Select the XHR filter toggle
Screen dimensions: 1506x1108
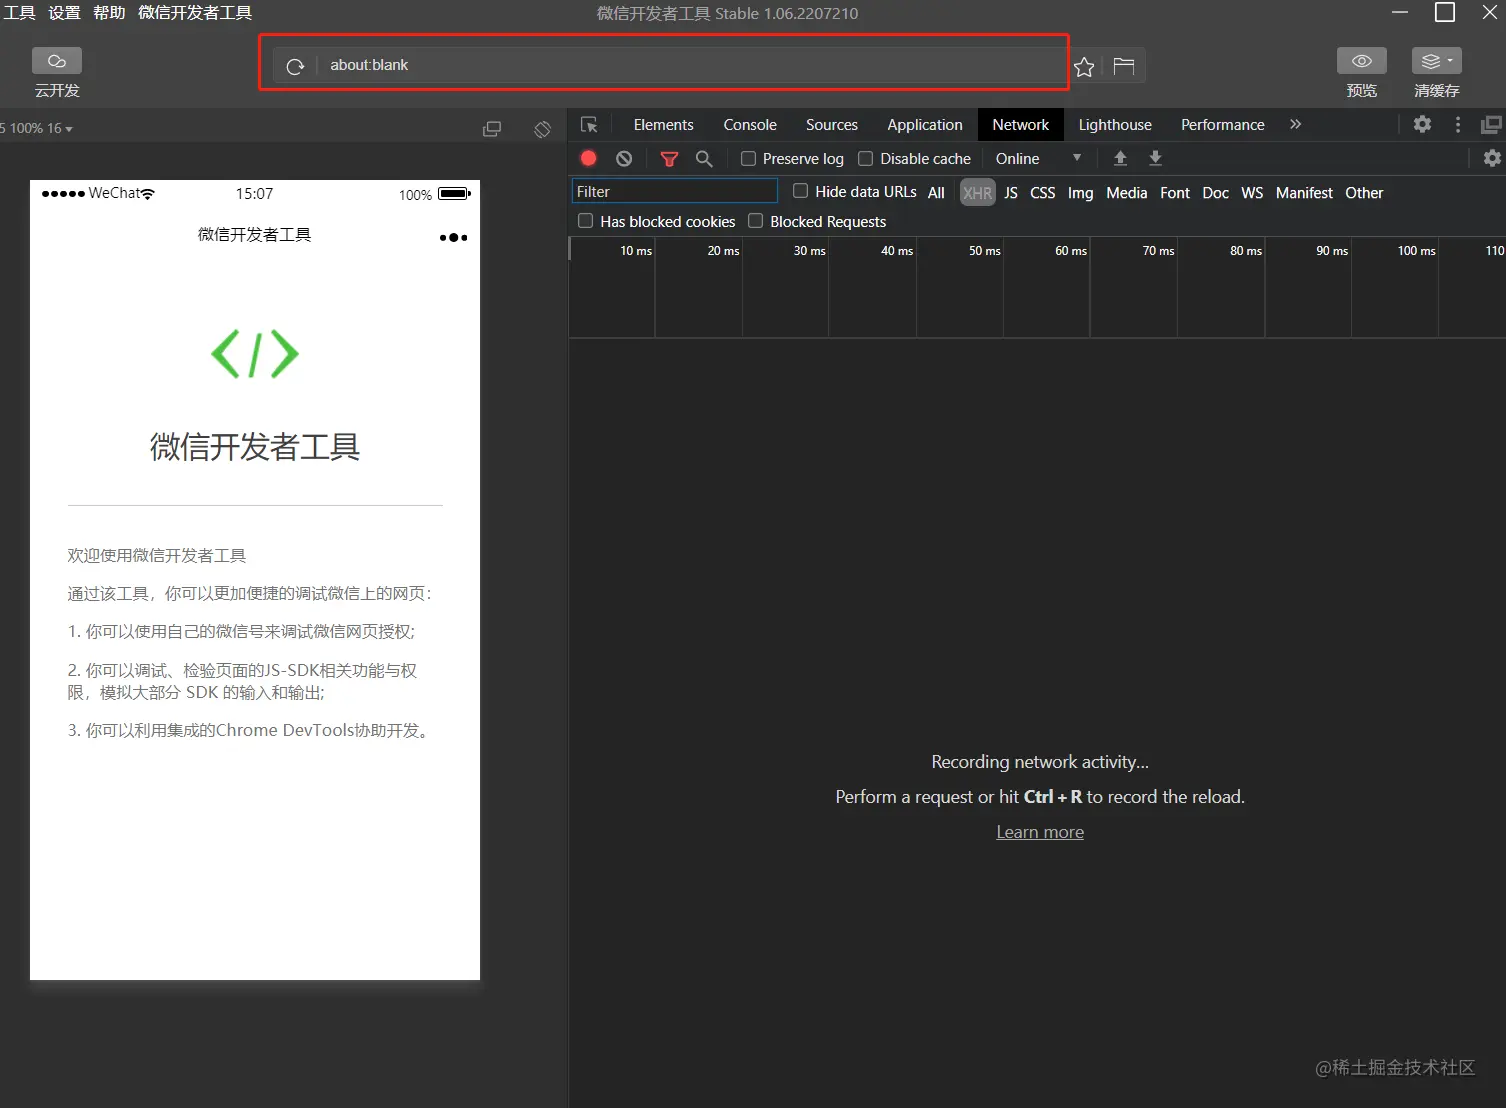(977, 192)
